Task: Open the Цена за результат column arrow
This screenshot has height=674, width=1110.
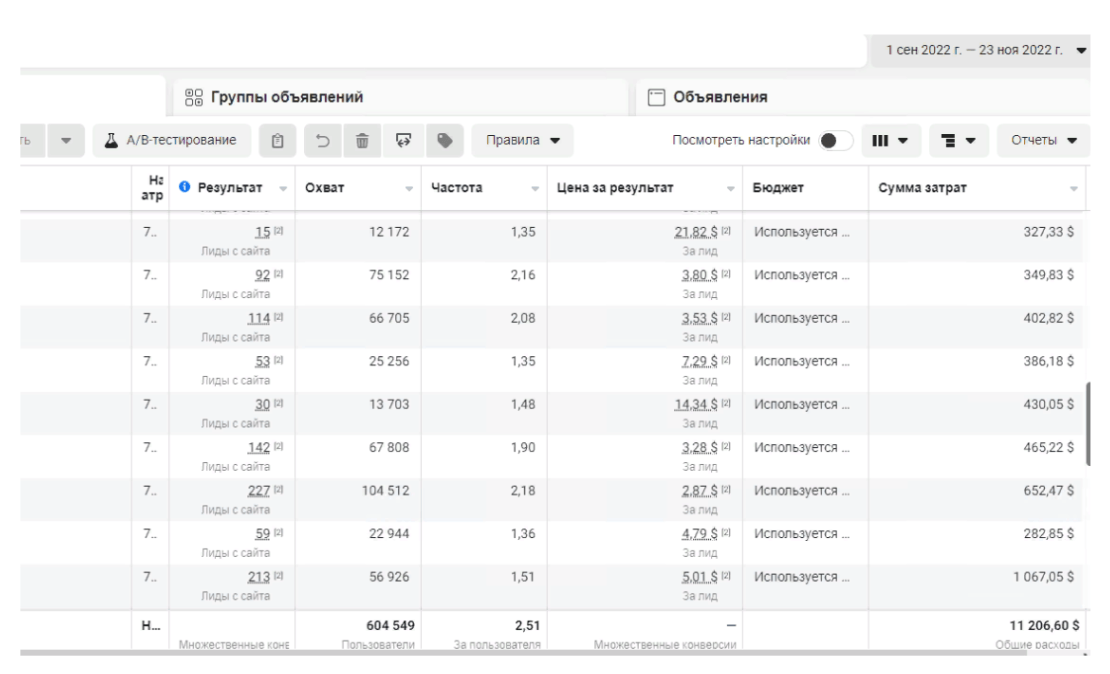Action: click(731, 188)
